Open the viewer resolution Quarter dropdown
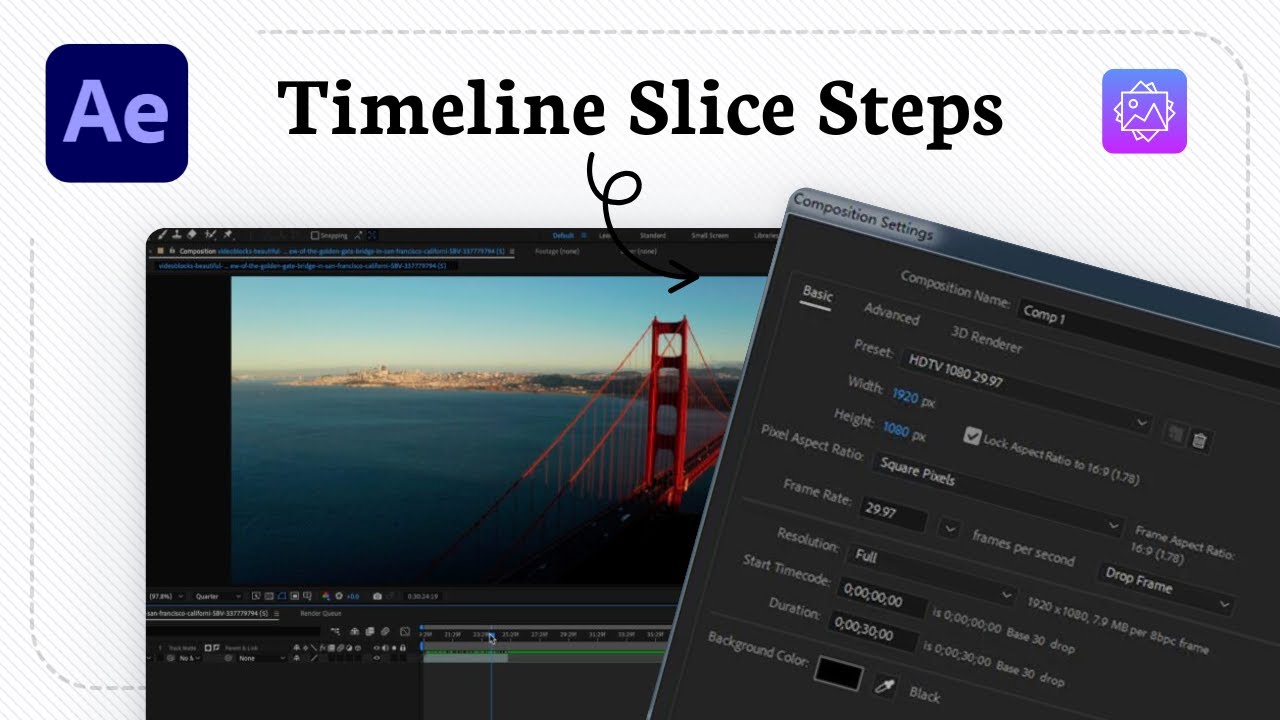1280x720 pixels. pyautogui.click(x=218, y=596)
